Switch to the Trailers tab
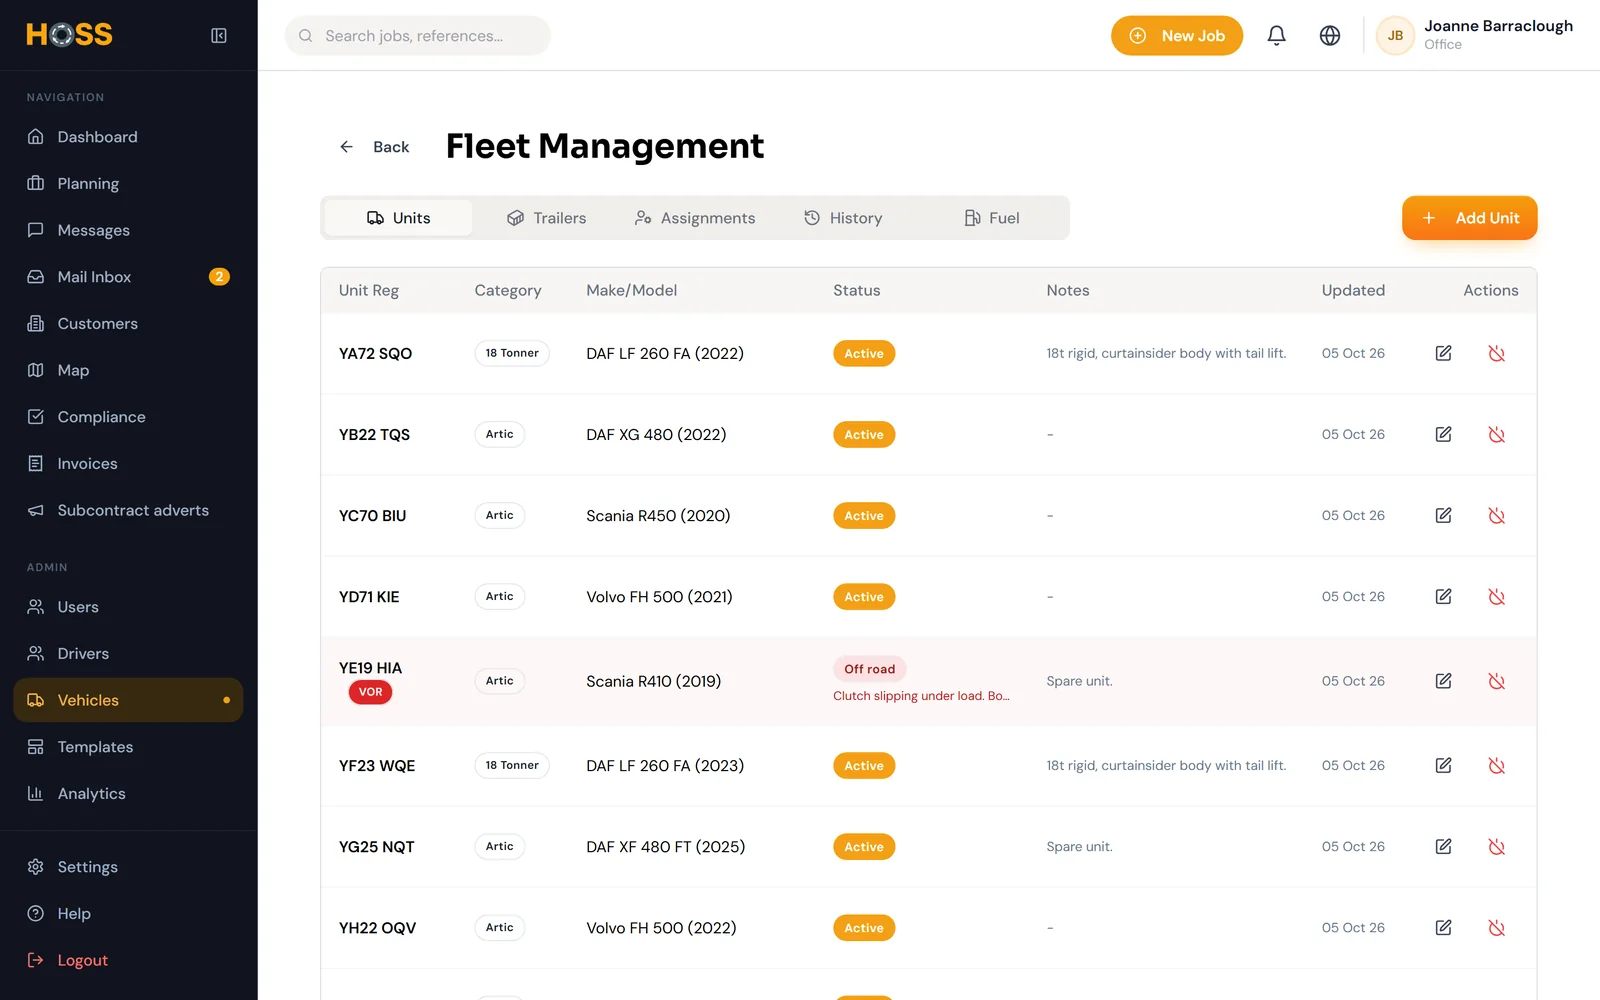The height and width of the screenshot is (1000, 1600). point(546,218)
